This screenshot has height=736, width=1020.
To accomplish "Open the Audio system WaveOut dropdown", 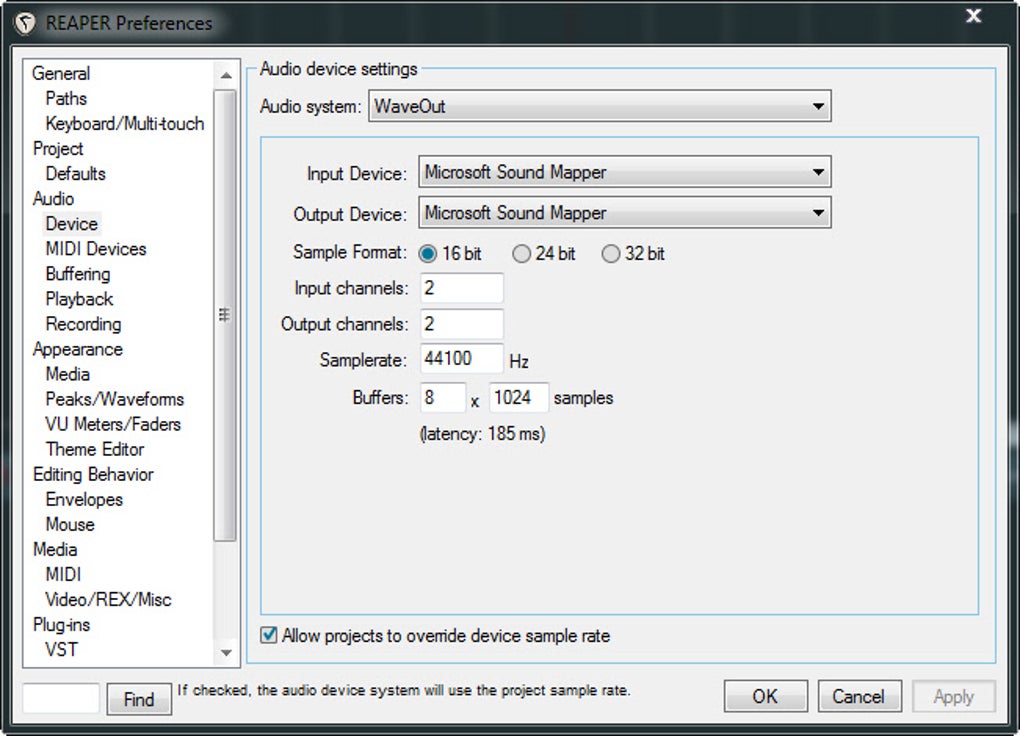I will [x=600, y=106].
